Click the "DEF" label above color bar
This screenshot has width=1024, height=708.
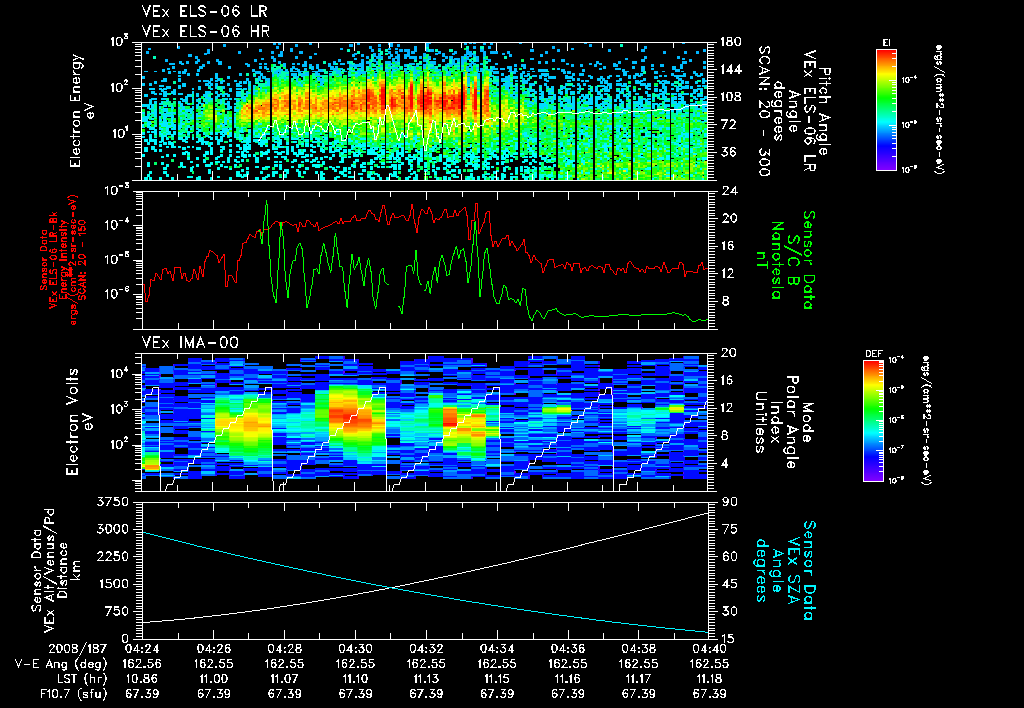pos(873,354)
